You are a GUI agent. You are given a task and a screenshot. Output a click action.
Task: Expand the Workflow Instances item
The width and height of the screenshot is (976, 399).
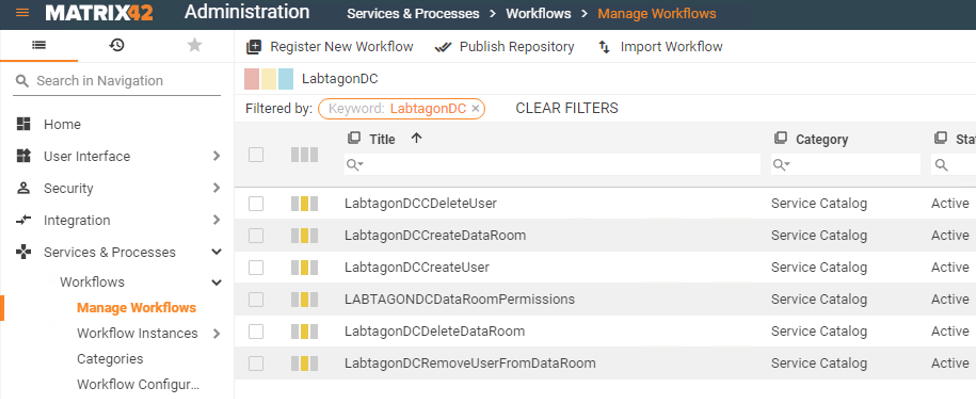point(216,334)
